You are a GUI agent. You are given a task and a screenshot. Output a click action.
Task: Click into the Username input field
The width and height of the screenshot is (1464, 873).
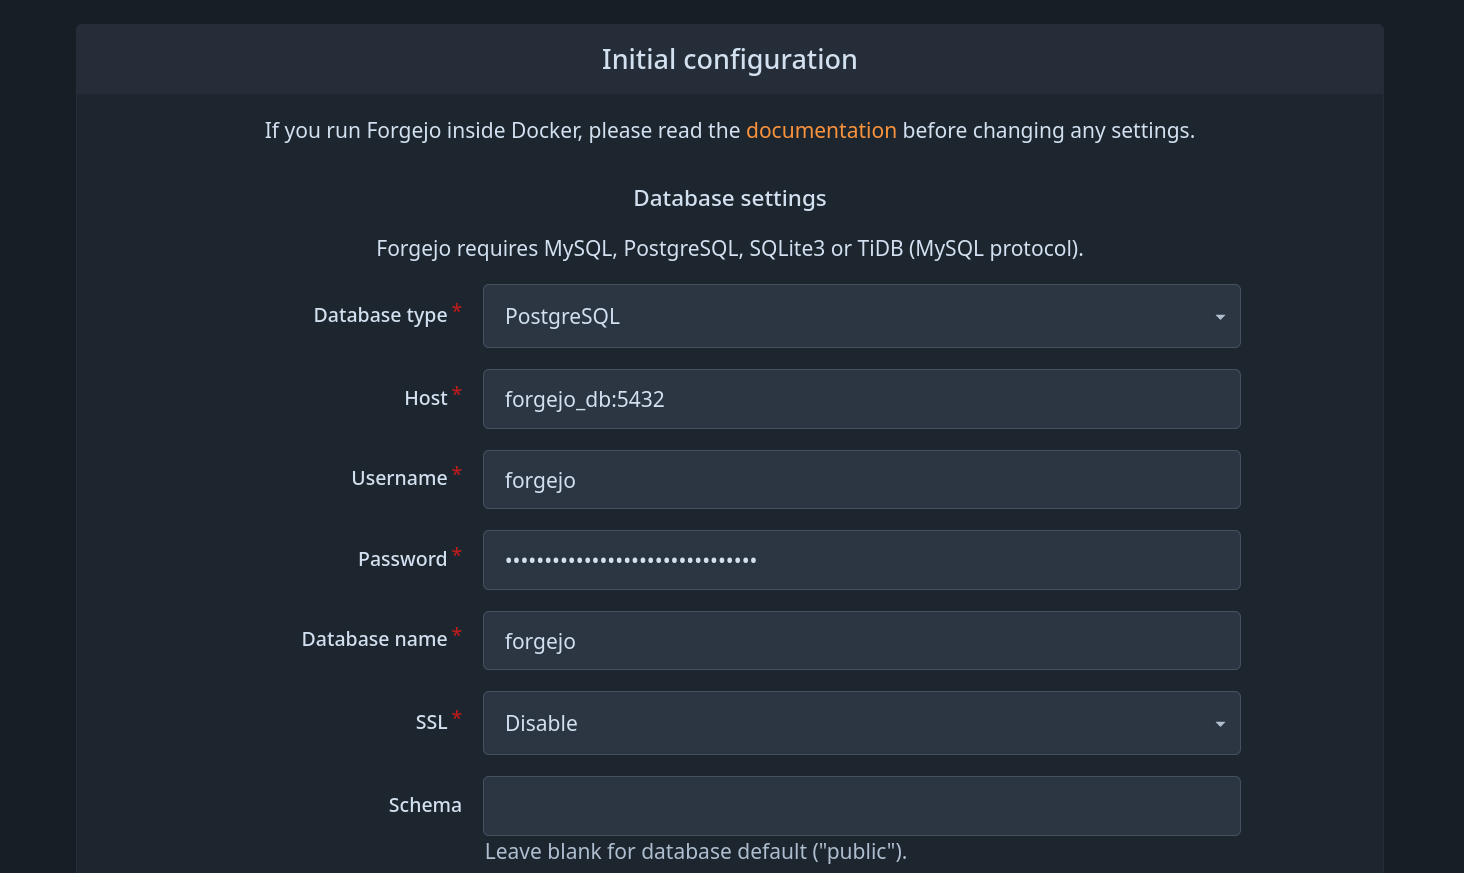(x=860, y=480)
